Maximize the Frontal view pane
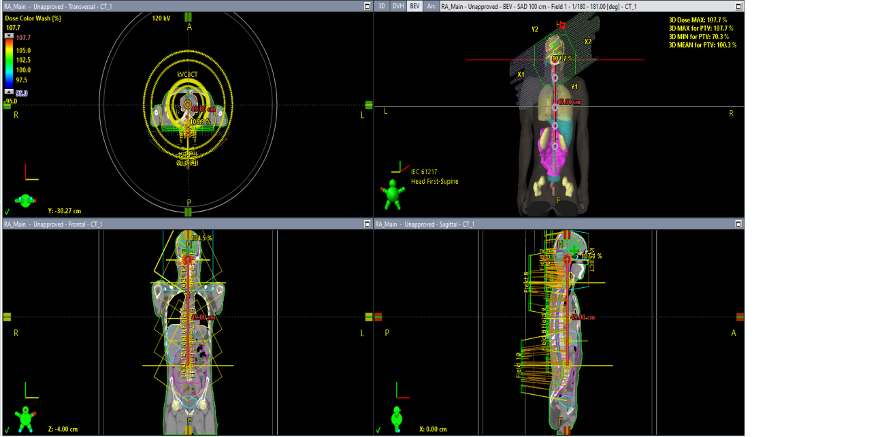Image resolution: width=883 pixels, height=437 pixels. point(368,225)
